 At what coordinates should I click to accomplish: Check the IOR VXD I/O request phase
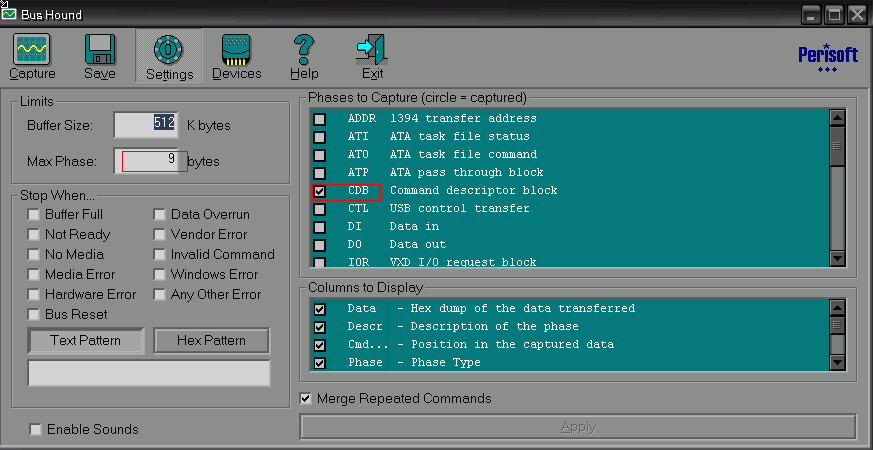point(319,262)
